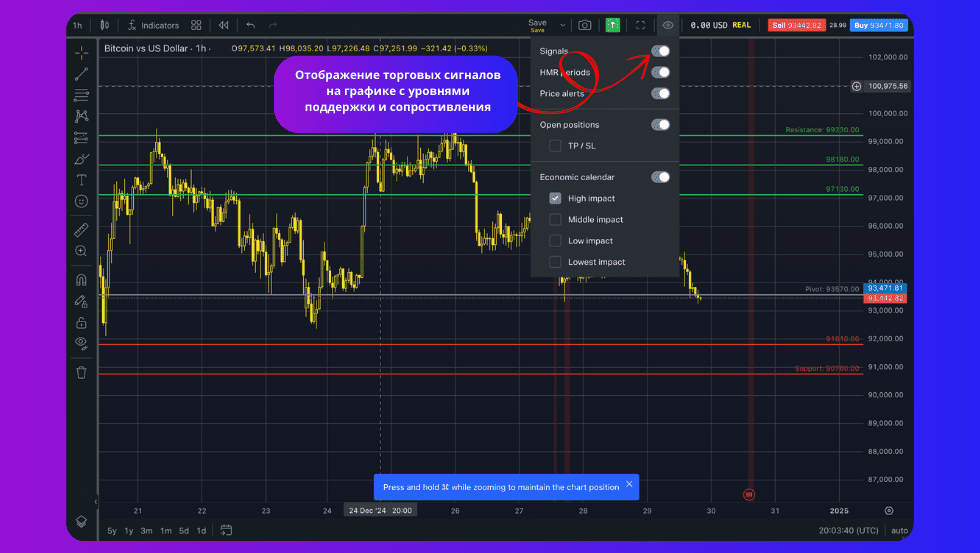
Task: Set the chart range to 1m
Action: tap(166, 531)
